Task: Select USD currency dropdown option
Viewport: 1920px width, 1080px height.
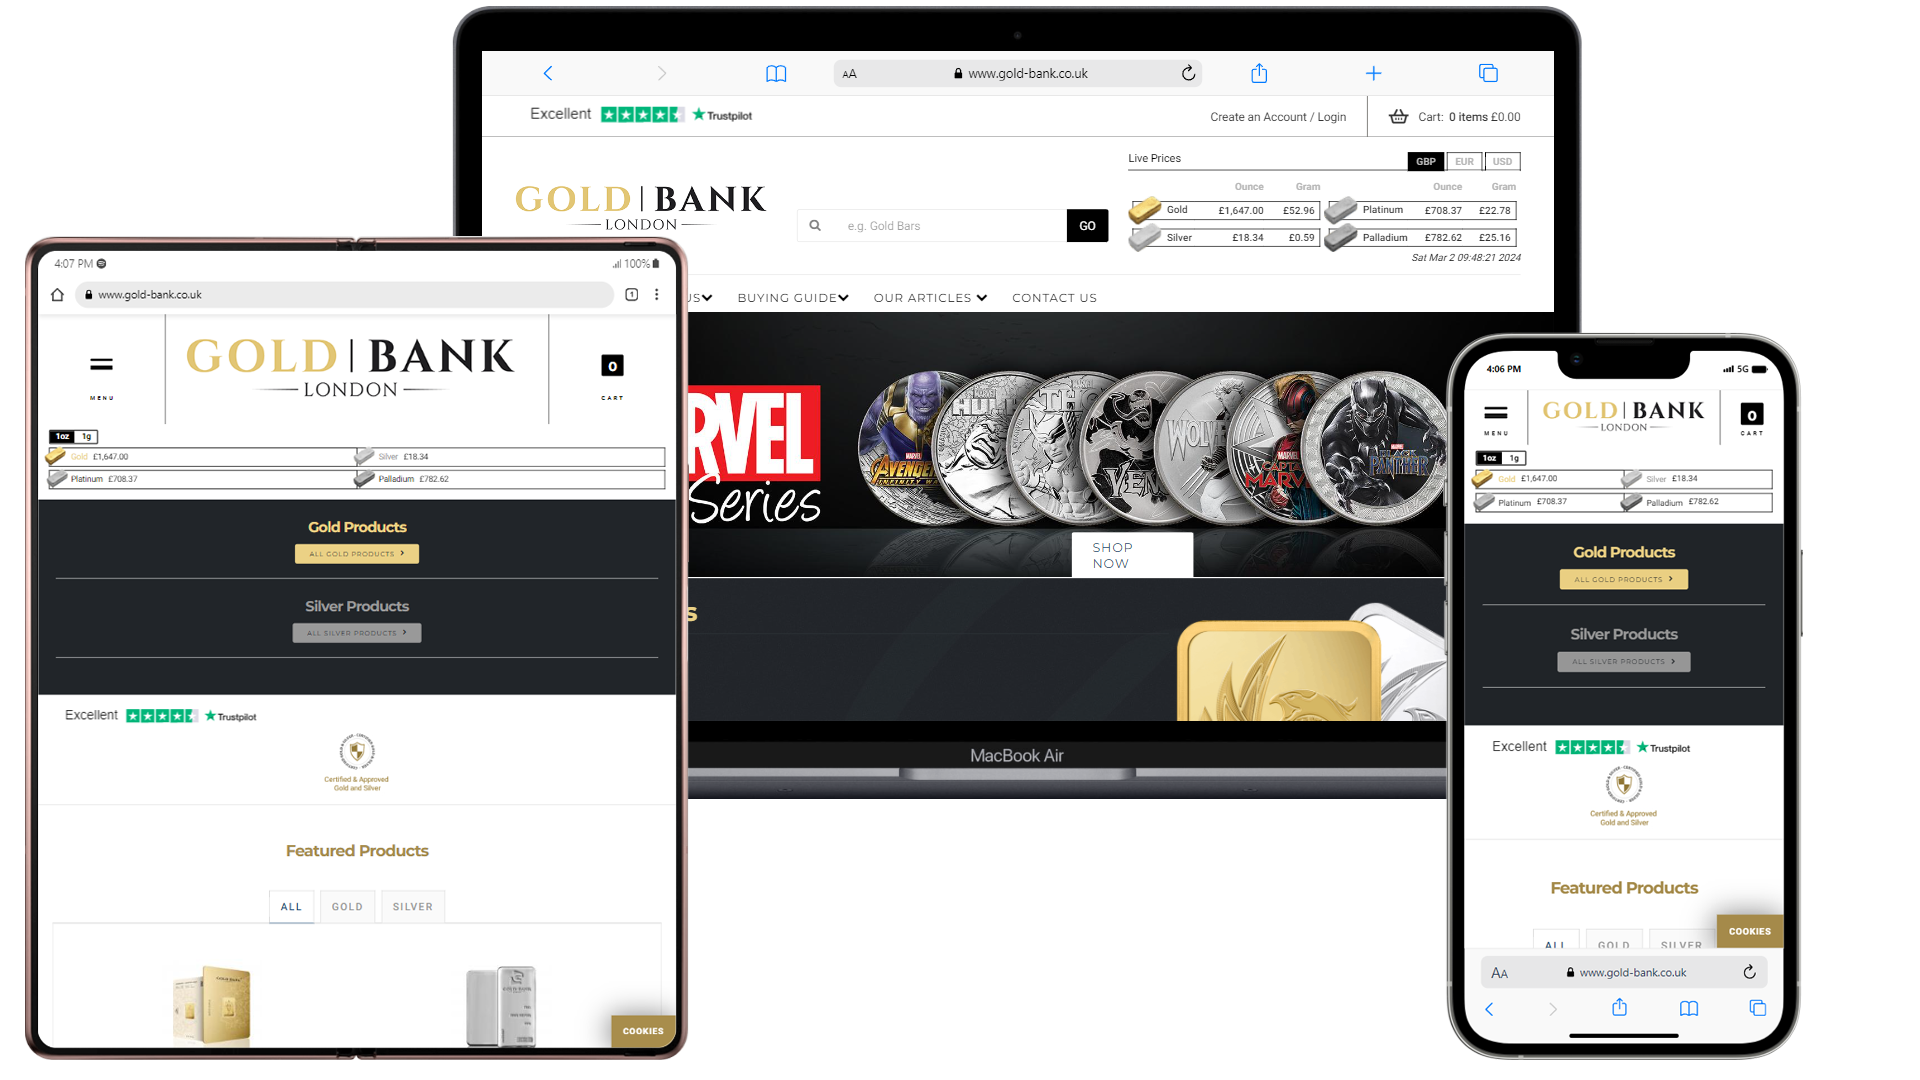Action: tap(1503, 161)
